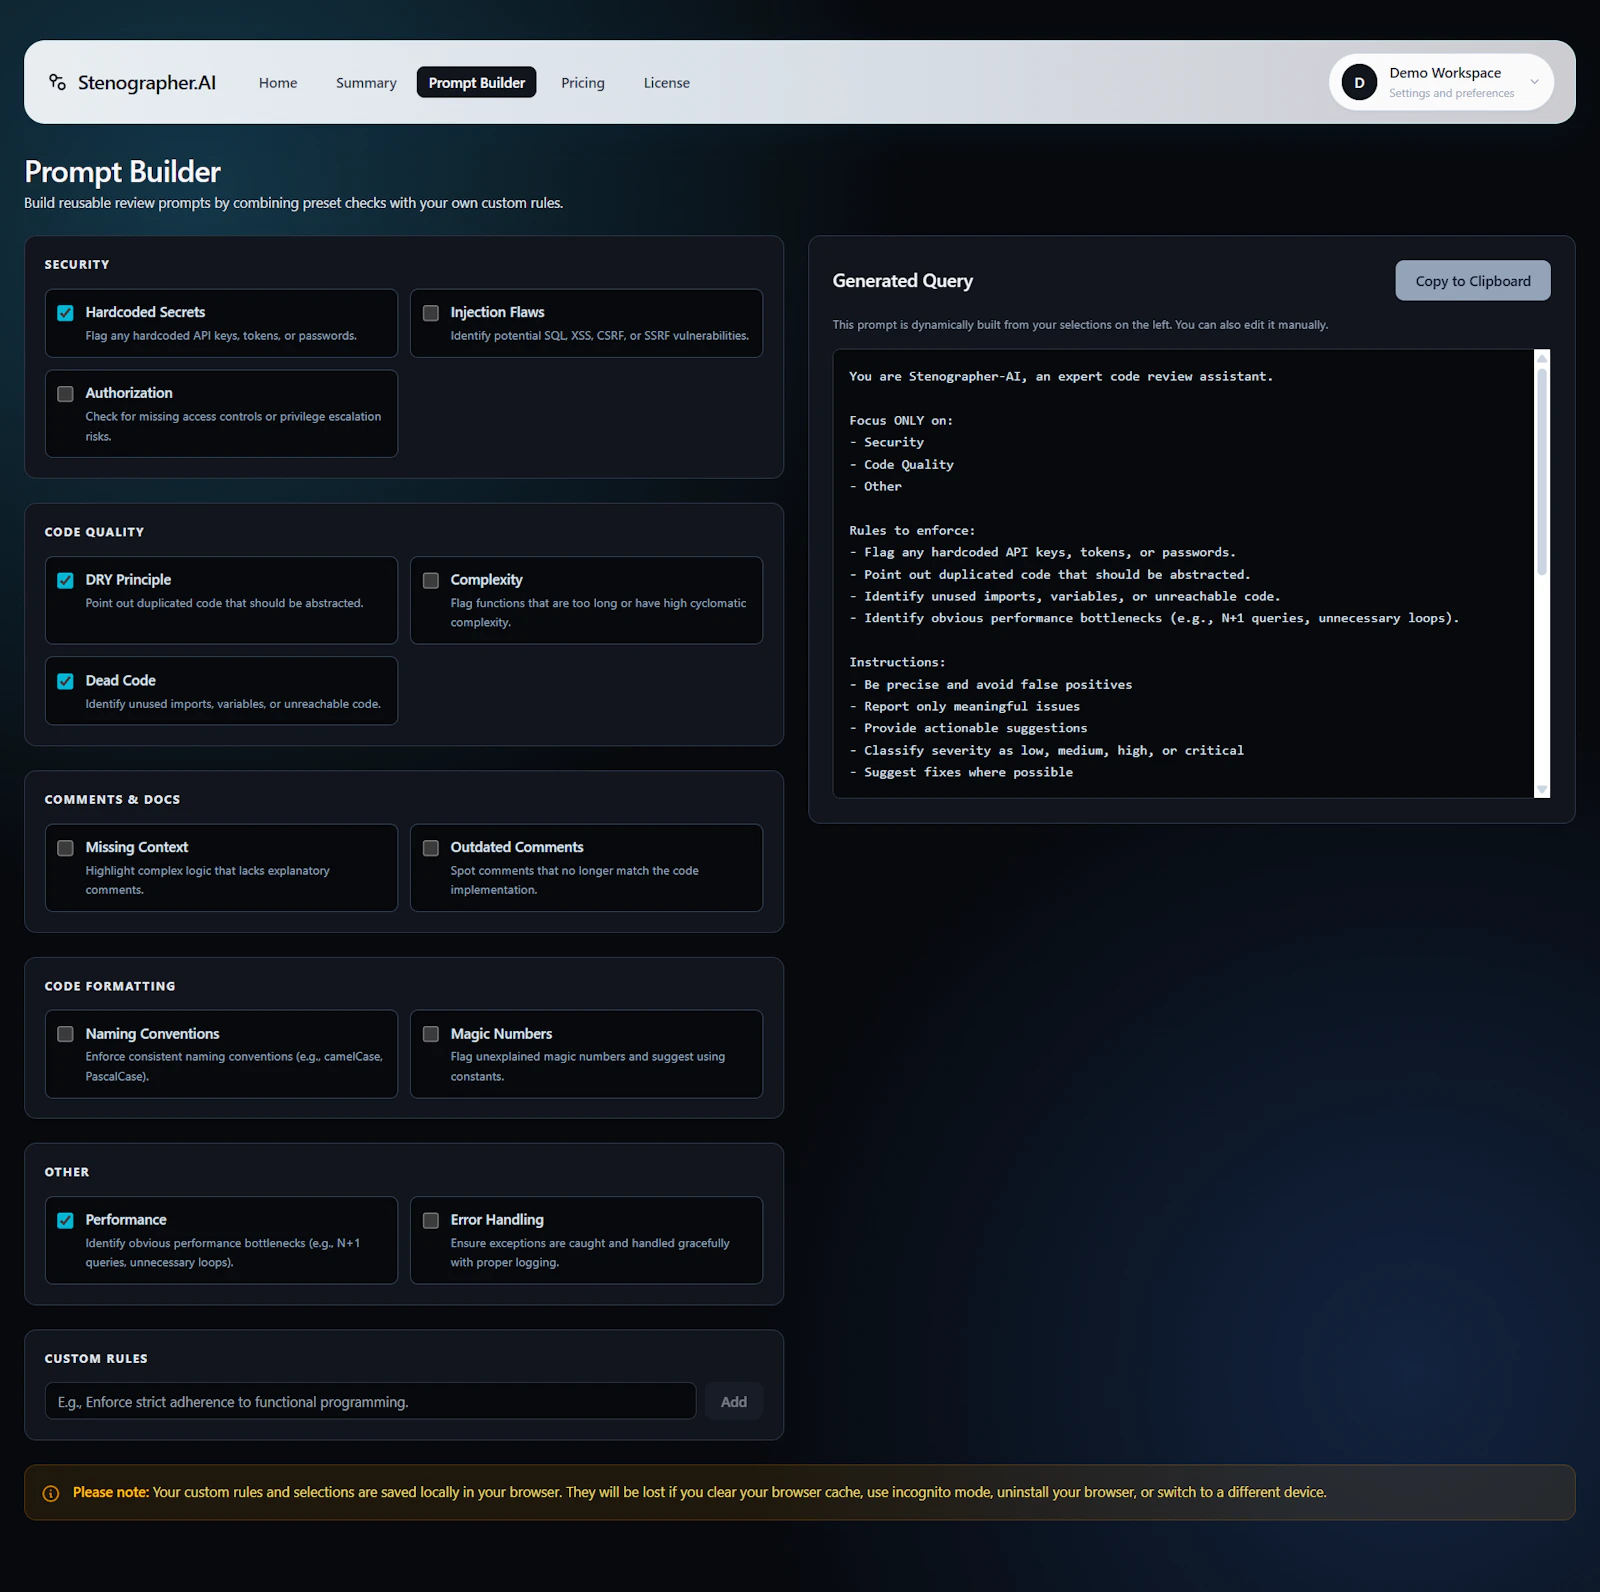Screen dimensions: 1600x1592
Task: Click Copy to Clipboard button
Action: tap(1473, 281)
